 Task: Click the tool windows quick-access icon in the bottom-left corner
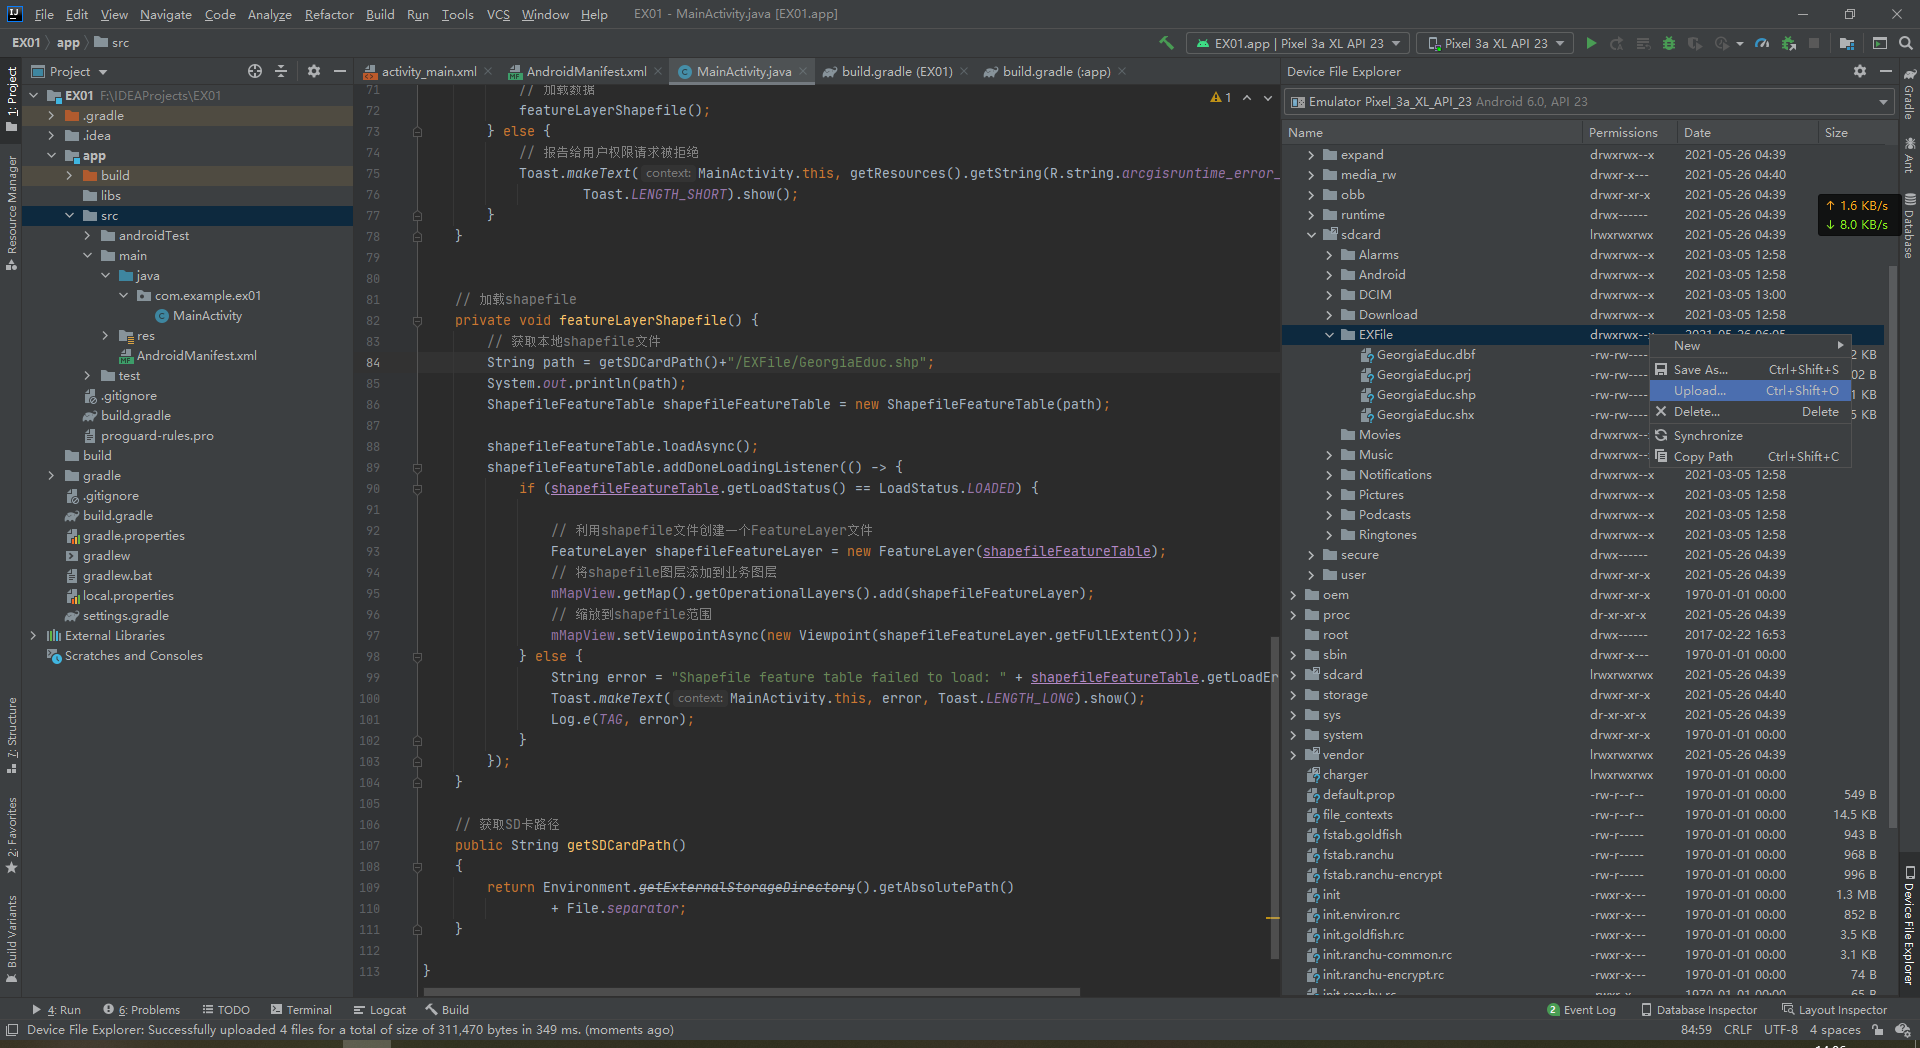11,1030
